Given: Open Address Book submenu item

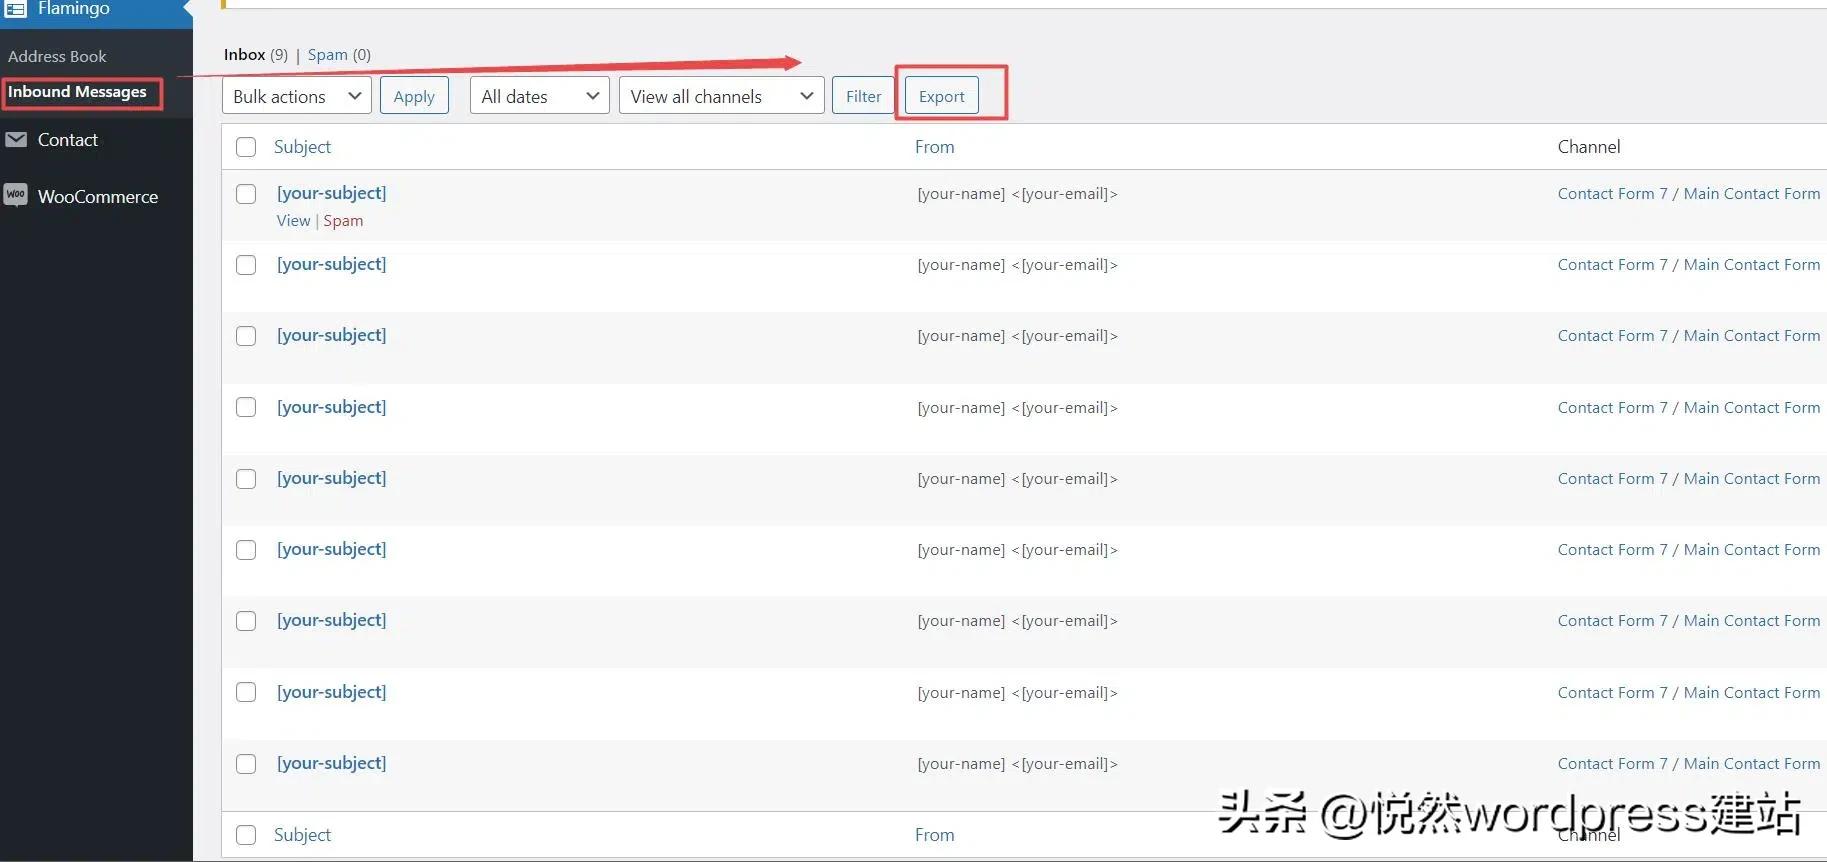Looking at the screenshot, I should [x=57, y=57].
